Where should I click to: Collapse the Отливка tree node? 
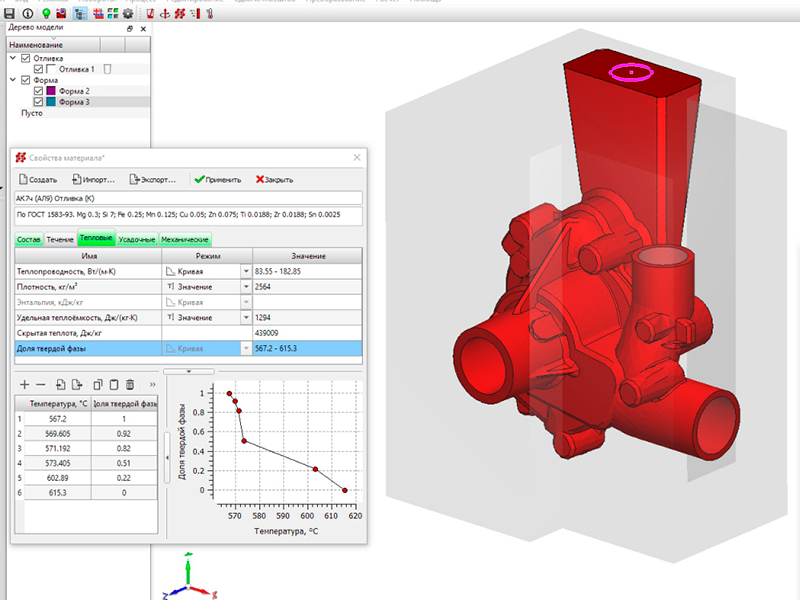14,58
